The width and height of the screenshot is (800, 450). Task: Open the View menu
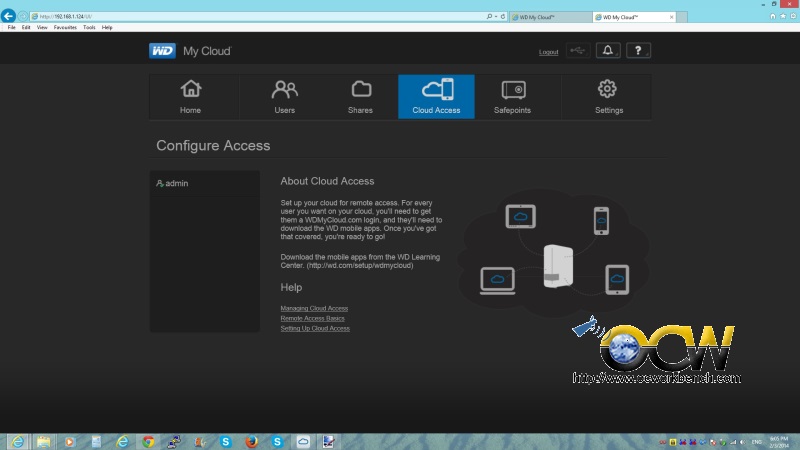(42, 28)
